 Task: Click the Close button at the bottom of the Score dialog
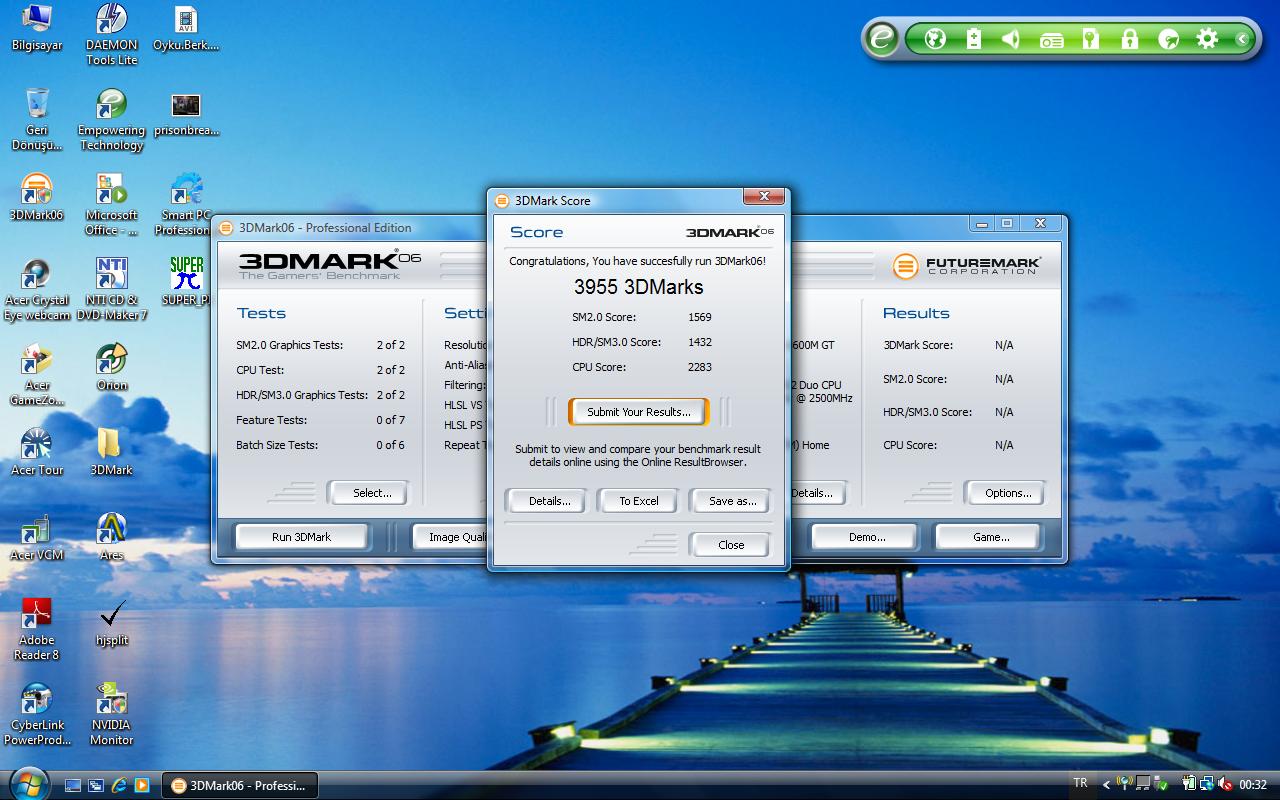731,545
